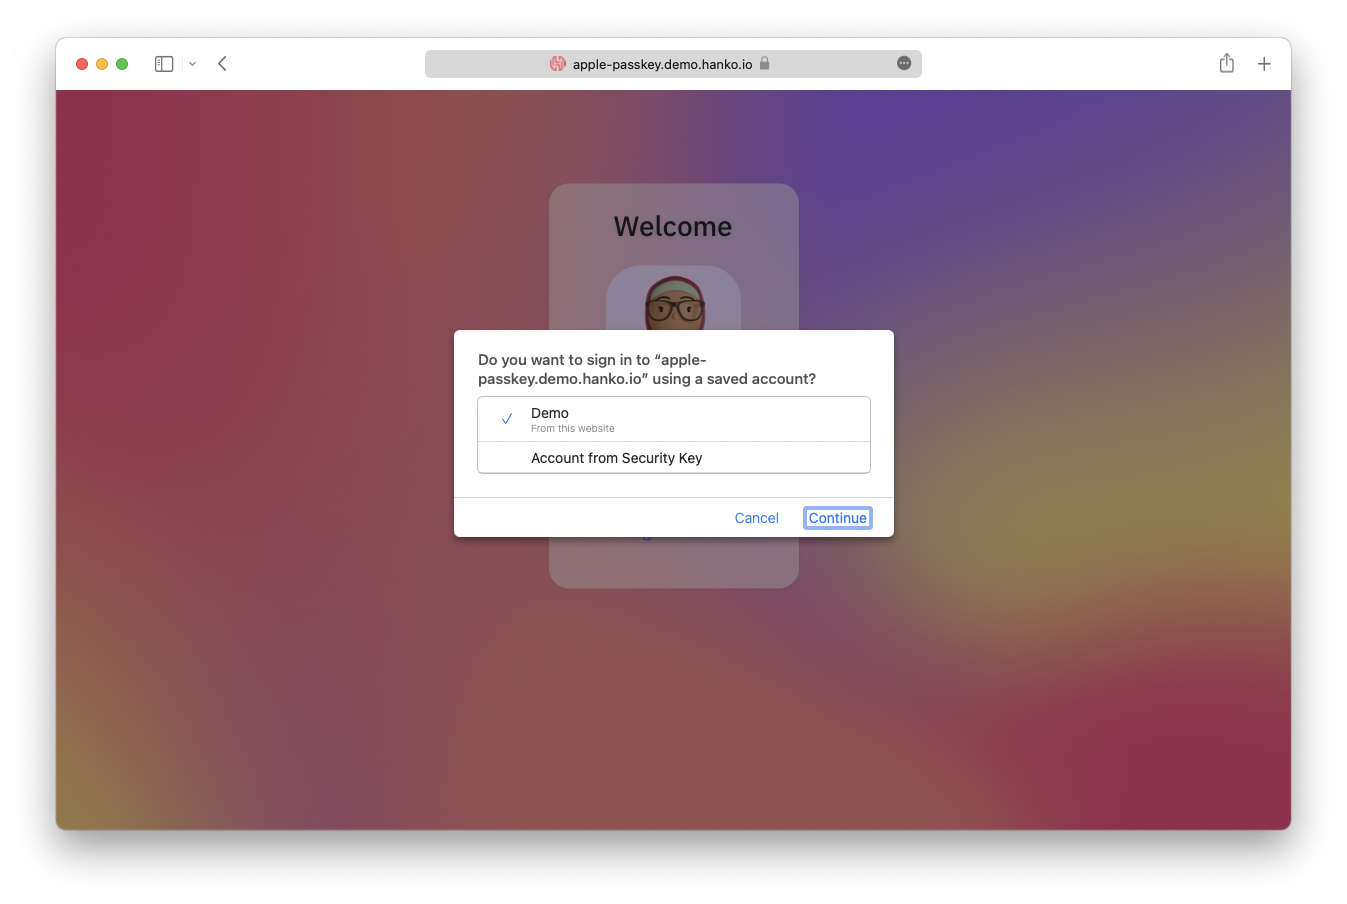Open the Share button in the toolbar
This screenshot has width=1347, height=904.
point(1227,63)
